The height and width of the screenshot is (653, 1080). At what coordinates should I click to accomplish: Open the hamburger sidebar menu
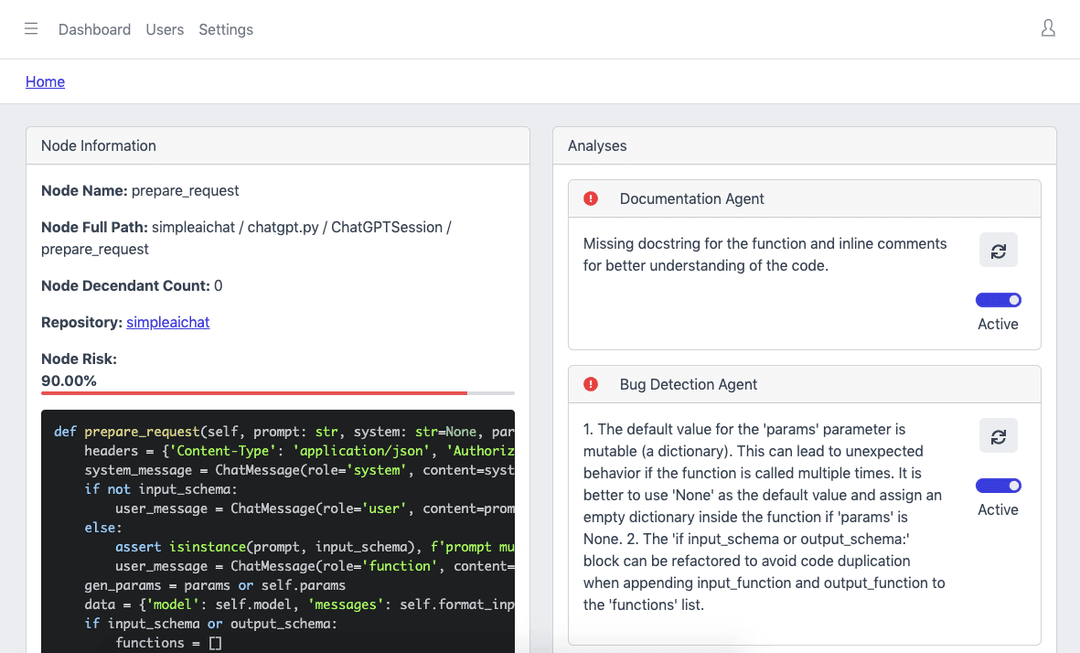(31, 29)
